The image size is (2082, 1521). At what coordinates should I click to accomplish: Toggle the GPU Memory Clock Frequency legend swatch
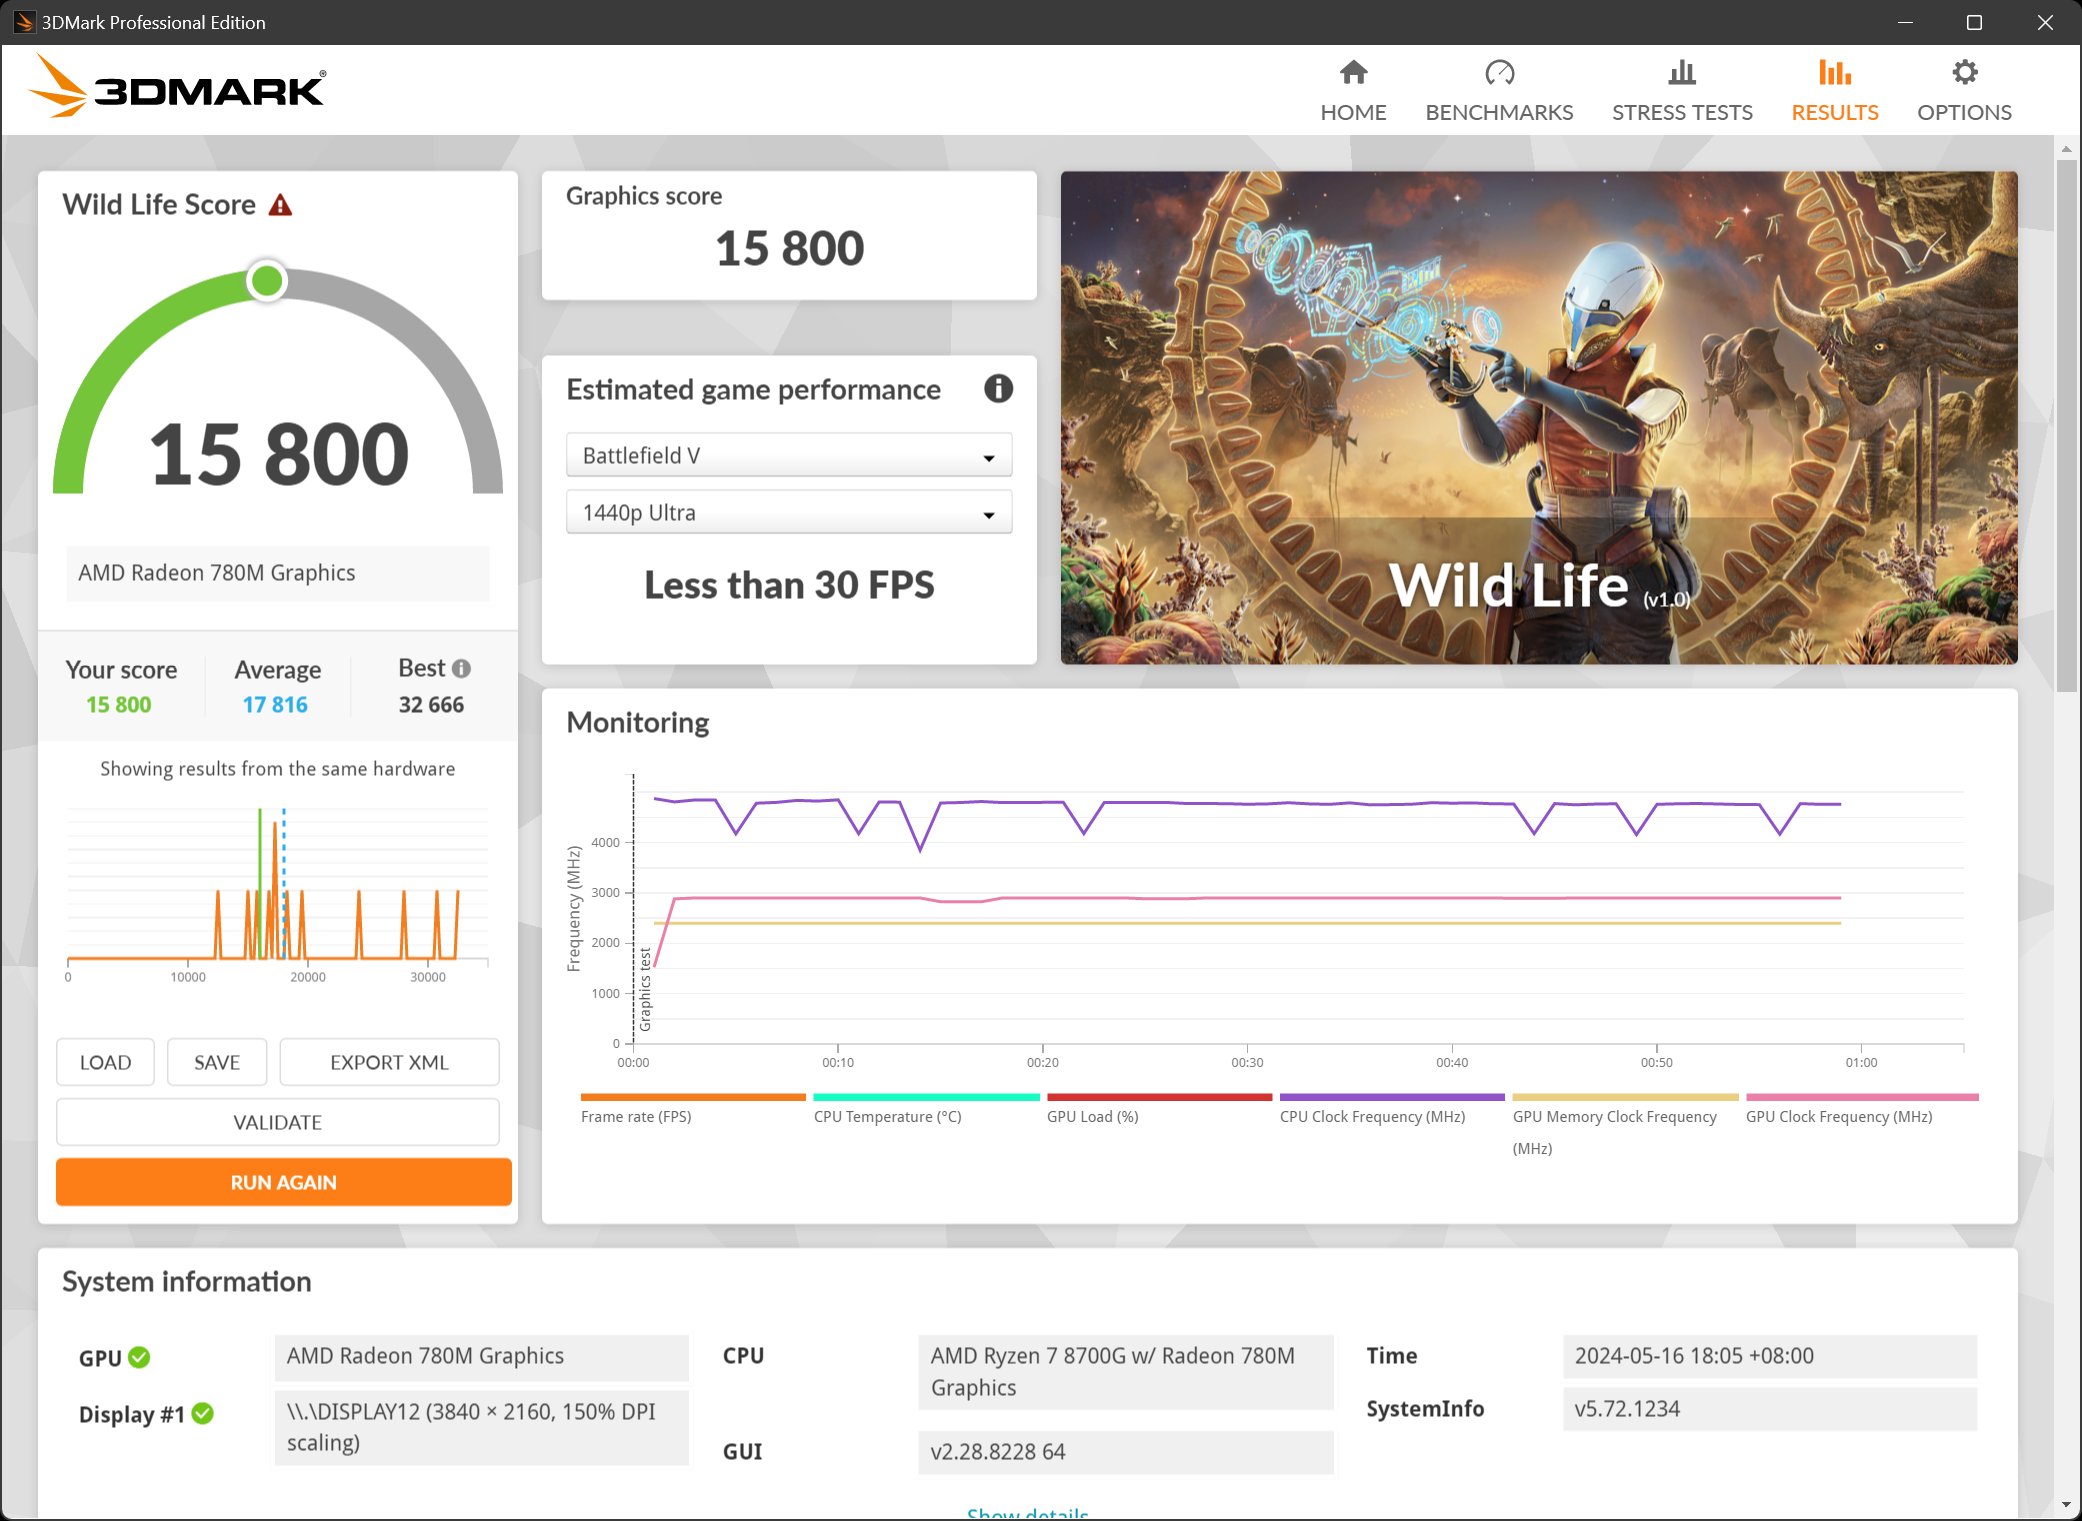coord(1625,1097)
